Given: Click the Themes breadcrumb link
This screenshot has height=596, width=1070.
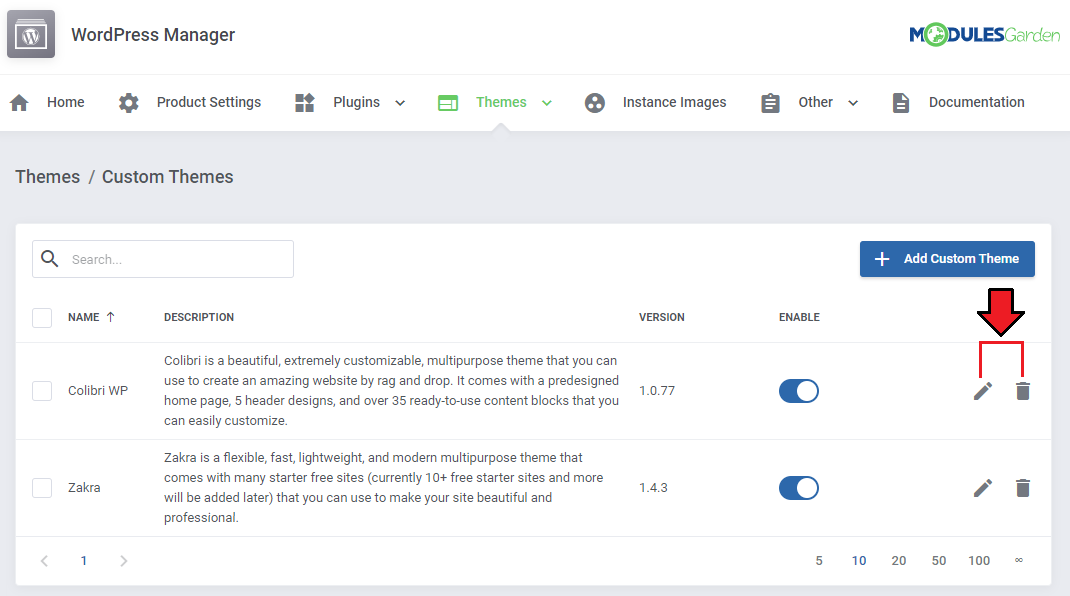Looking at the screenshot, I should click(48, 177).
